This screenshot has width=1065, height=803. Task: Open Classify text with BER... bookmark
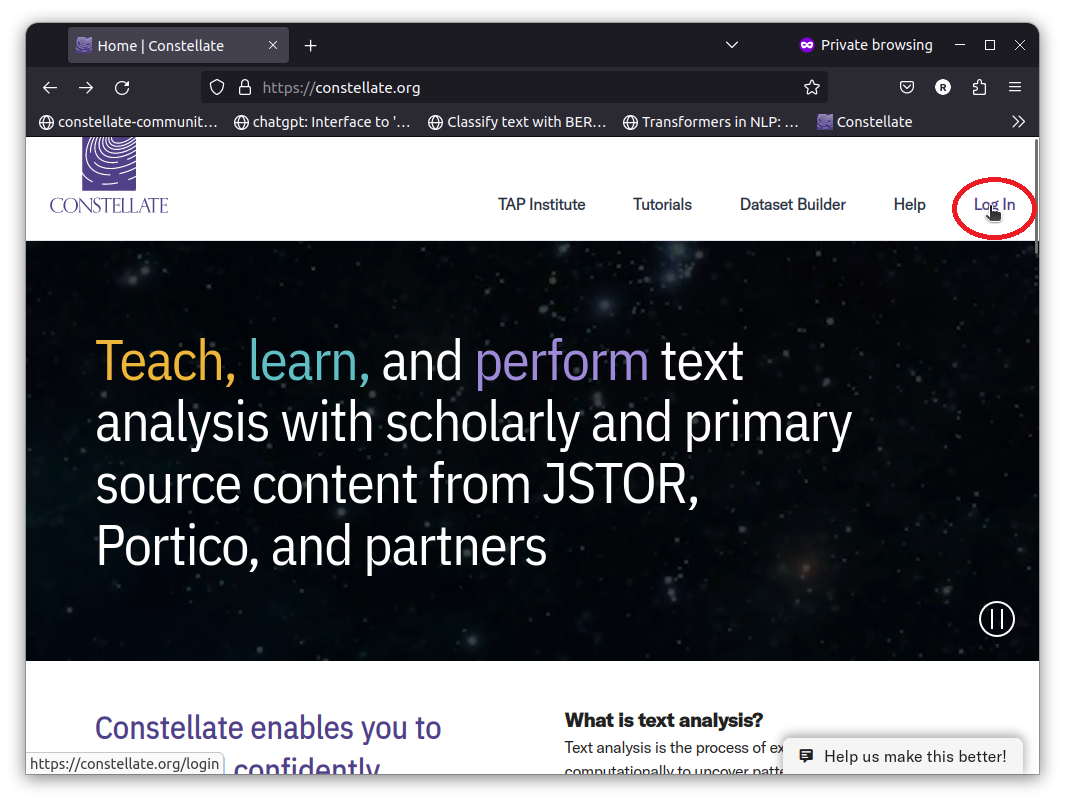(517, 122)
